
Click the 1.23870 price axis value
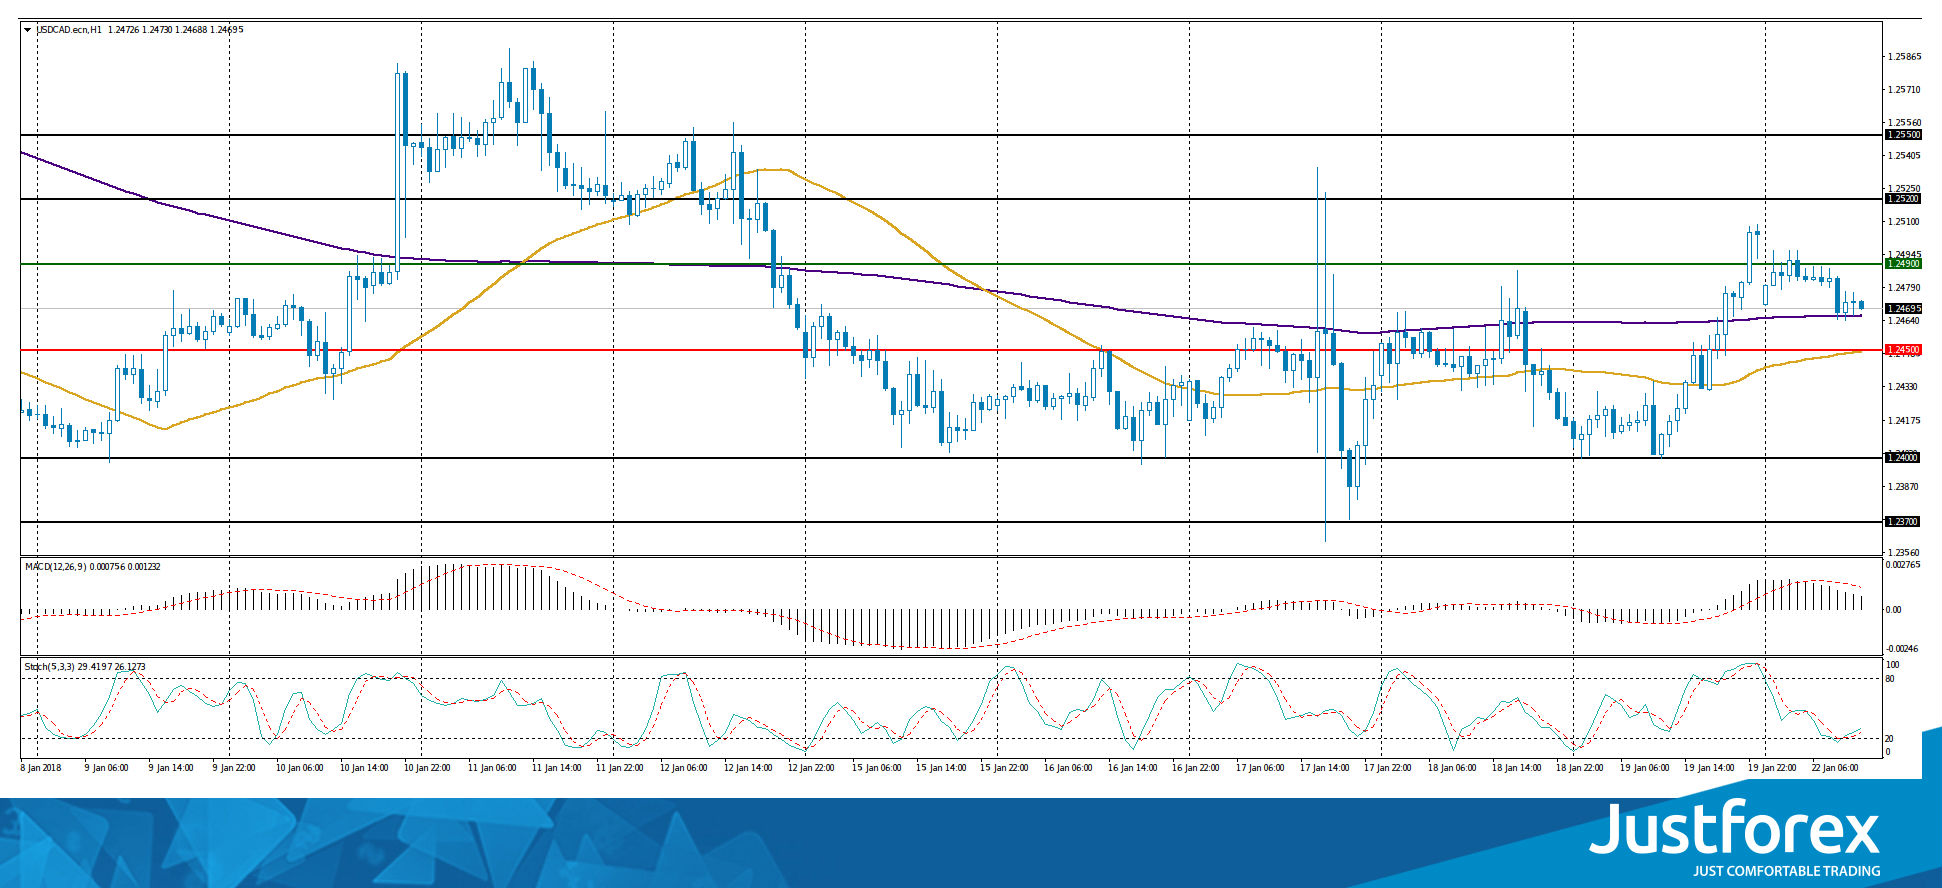coord(1904,487)
